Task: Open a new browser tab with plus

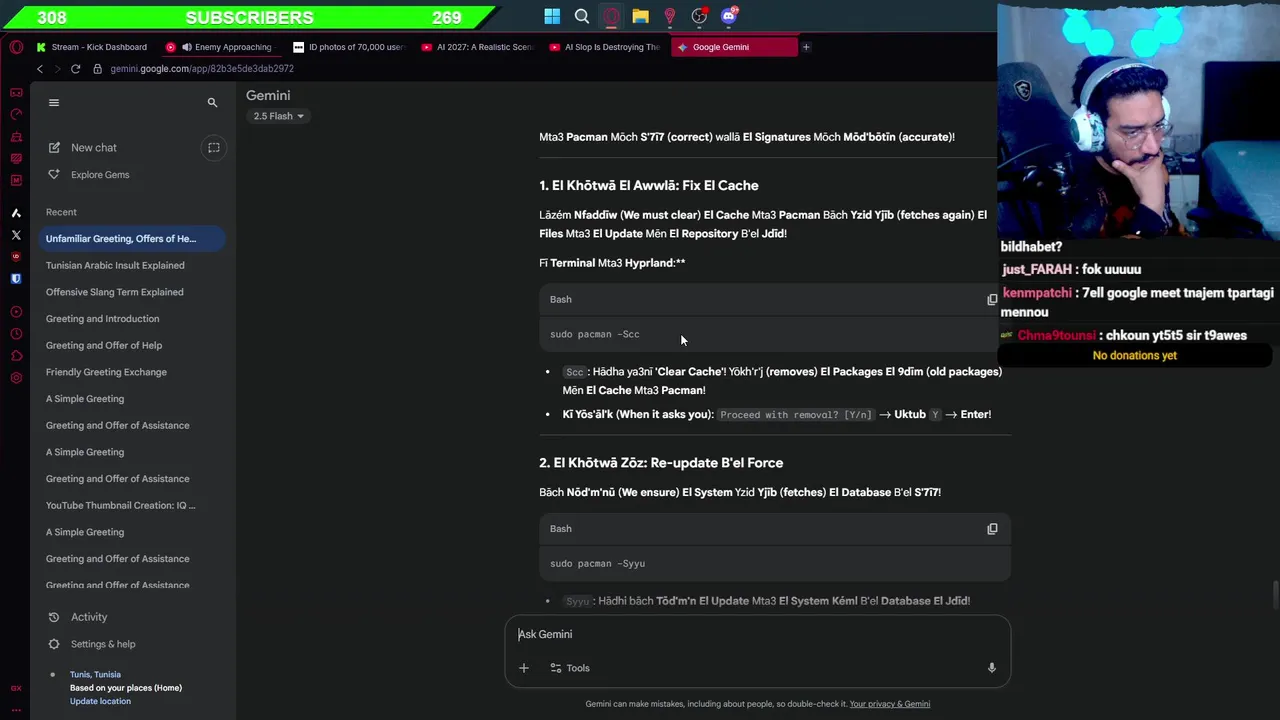Action: [806, 47]
